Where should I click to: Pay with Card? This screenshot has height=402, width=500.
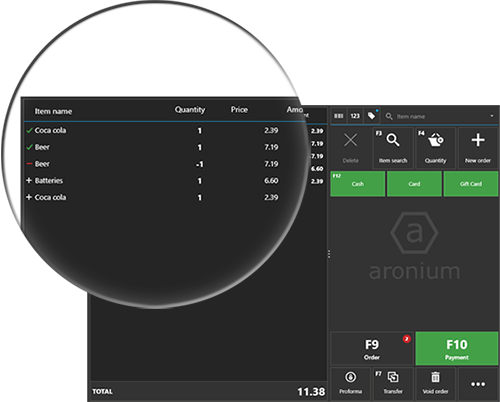(414, 184)
